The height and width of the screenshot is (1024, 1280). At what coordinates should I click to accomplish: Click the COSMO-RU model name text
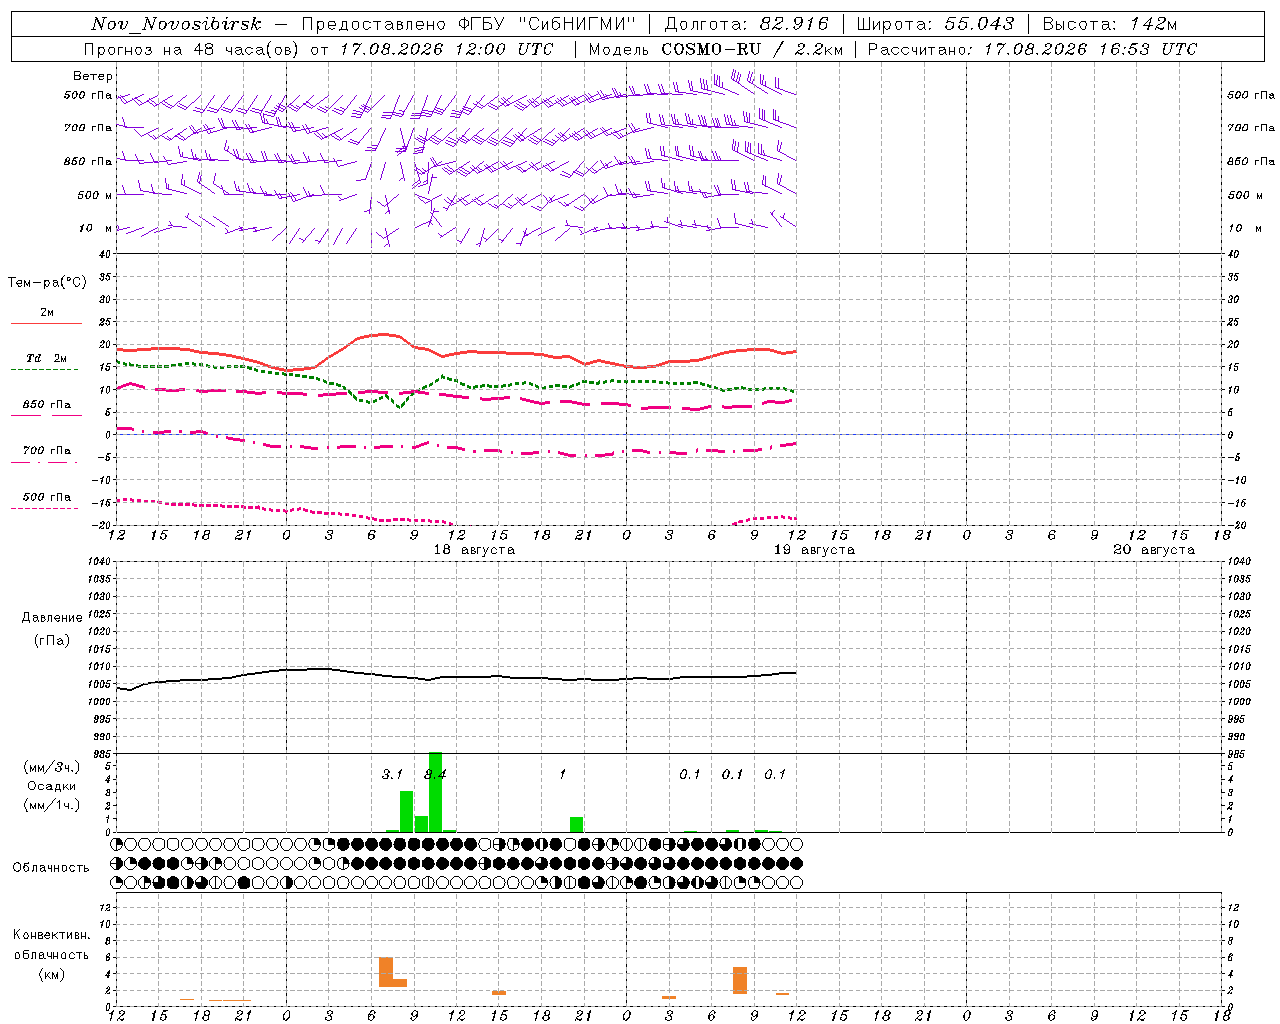click(711, 49)
